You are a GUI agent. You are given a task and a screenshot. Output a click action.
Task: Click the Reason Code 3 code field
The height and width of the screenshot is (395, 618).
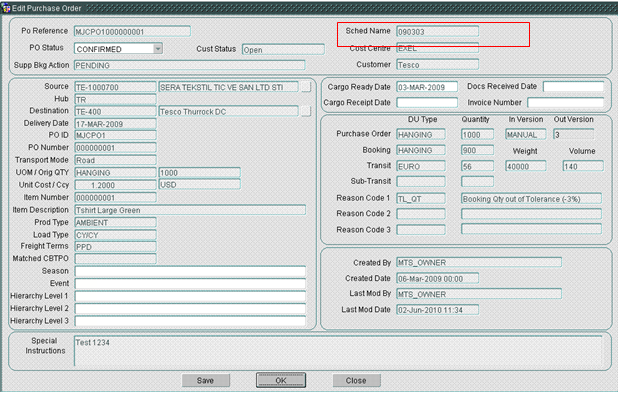[x=421, y=229]
